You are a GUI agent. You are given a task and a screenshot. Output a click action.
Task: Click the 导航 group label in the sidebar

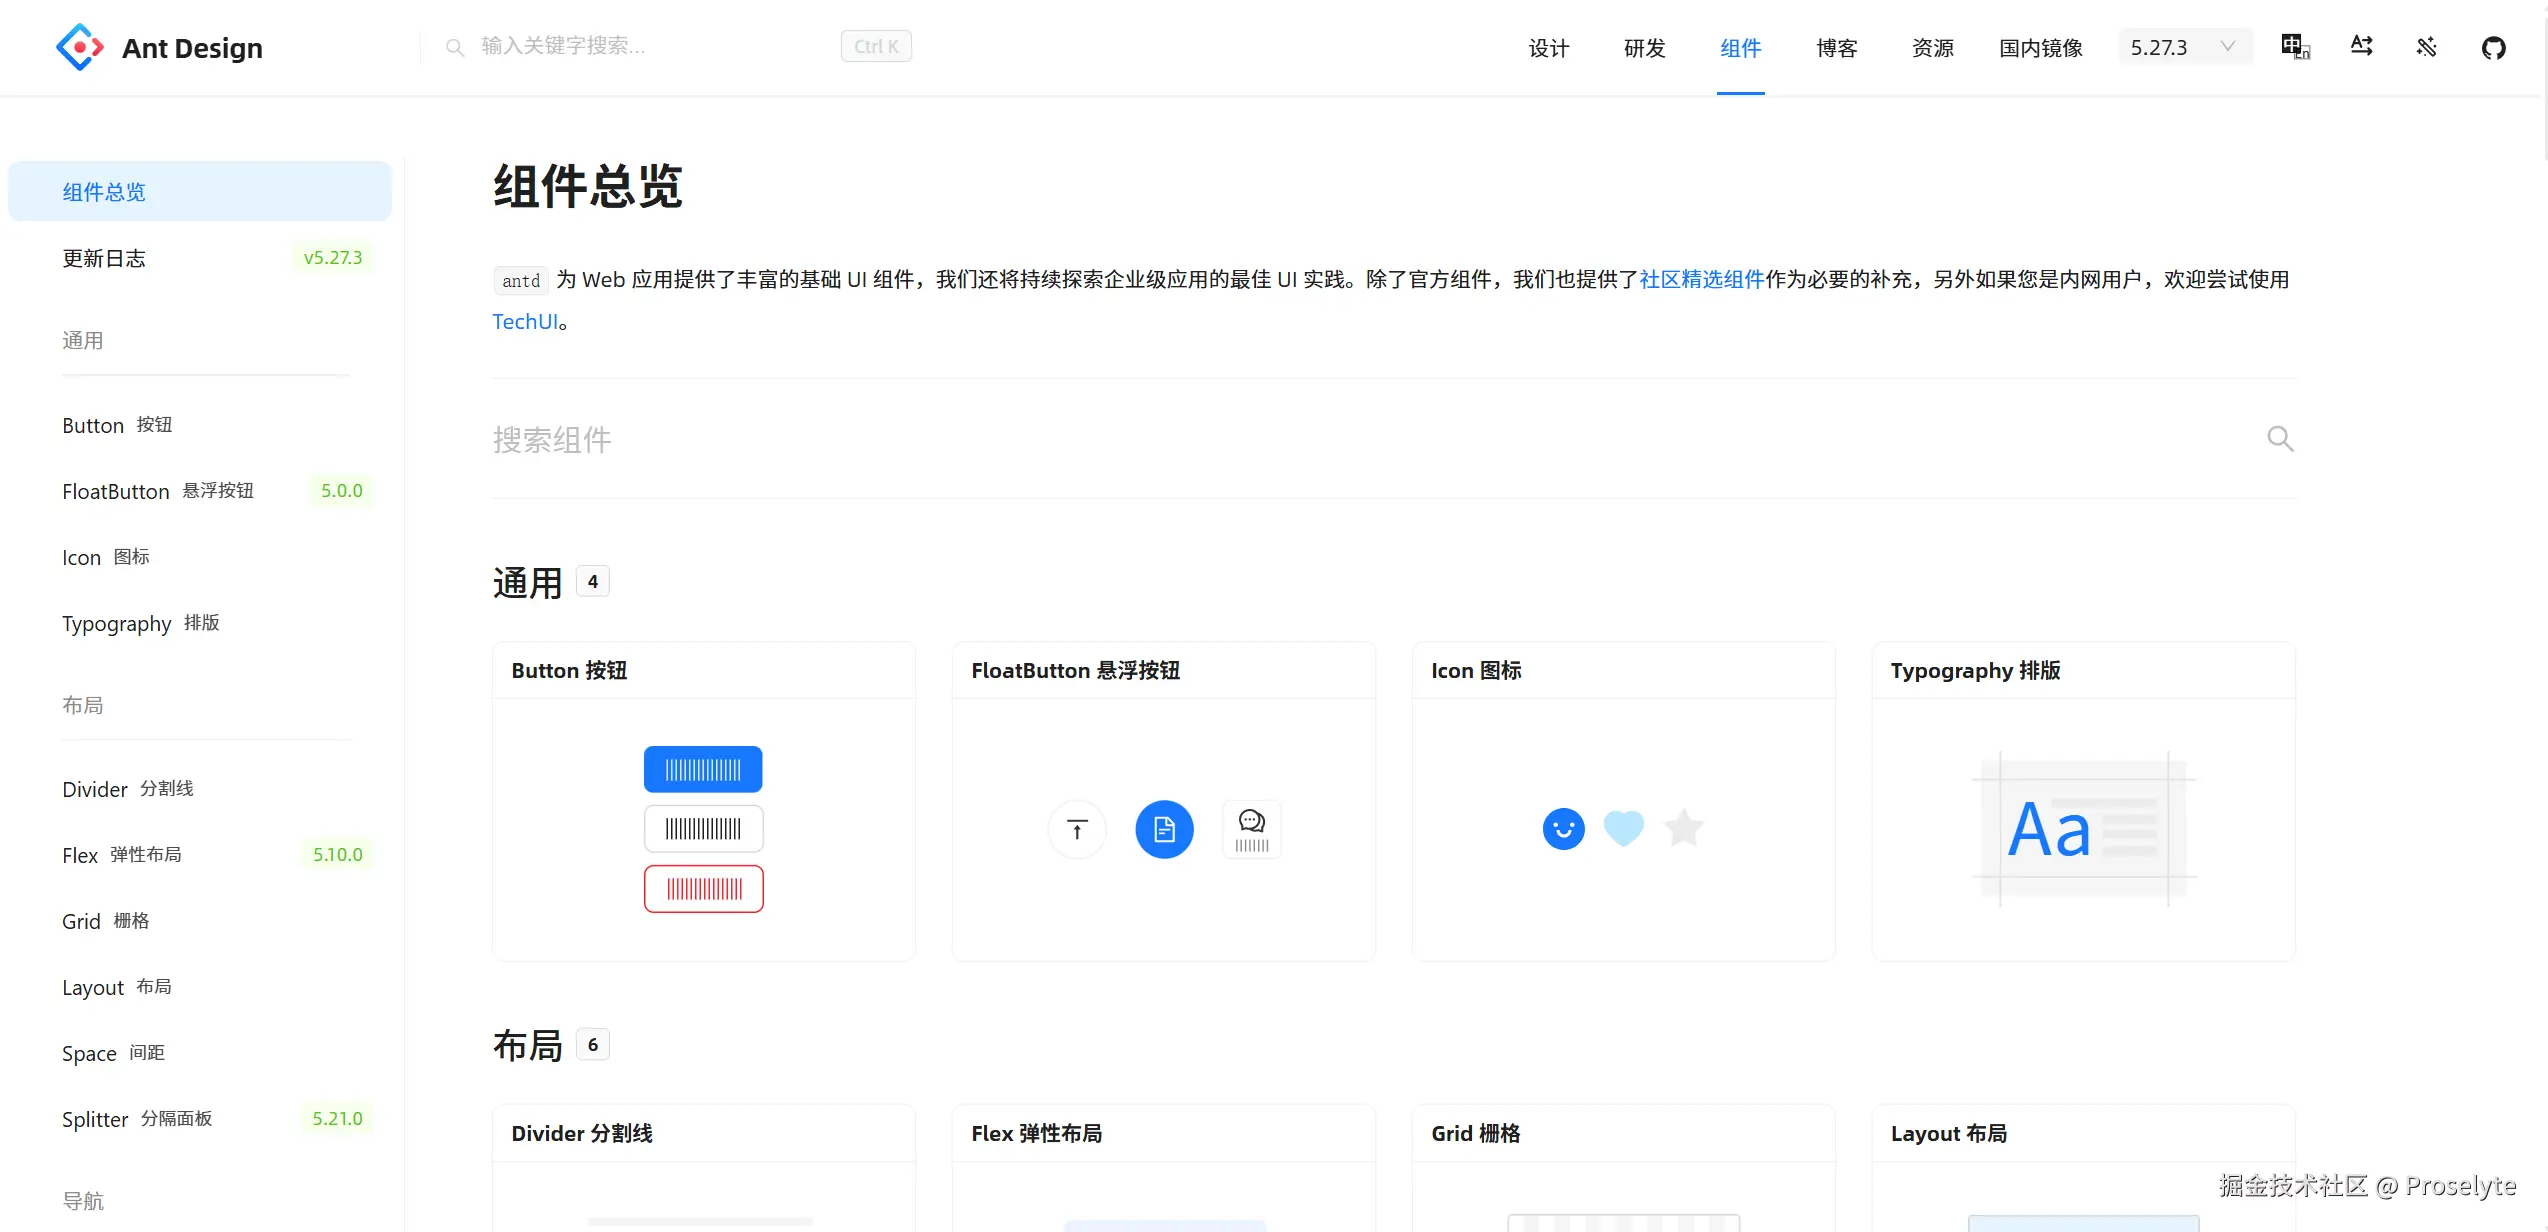(83, 1201)
